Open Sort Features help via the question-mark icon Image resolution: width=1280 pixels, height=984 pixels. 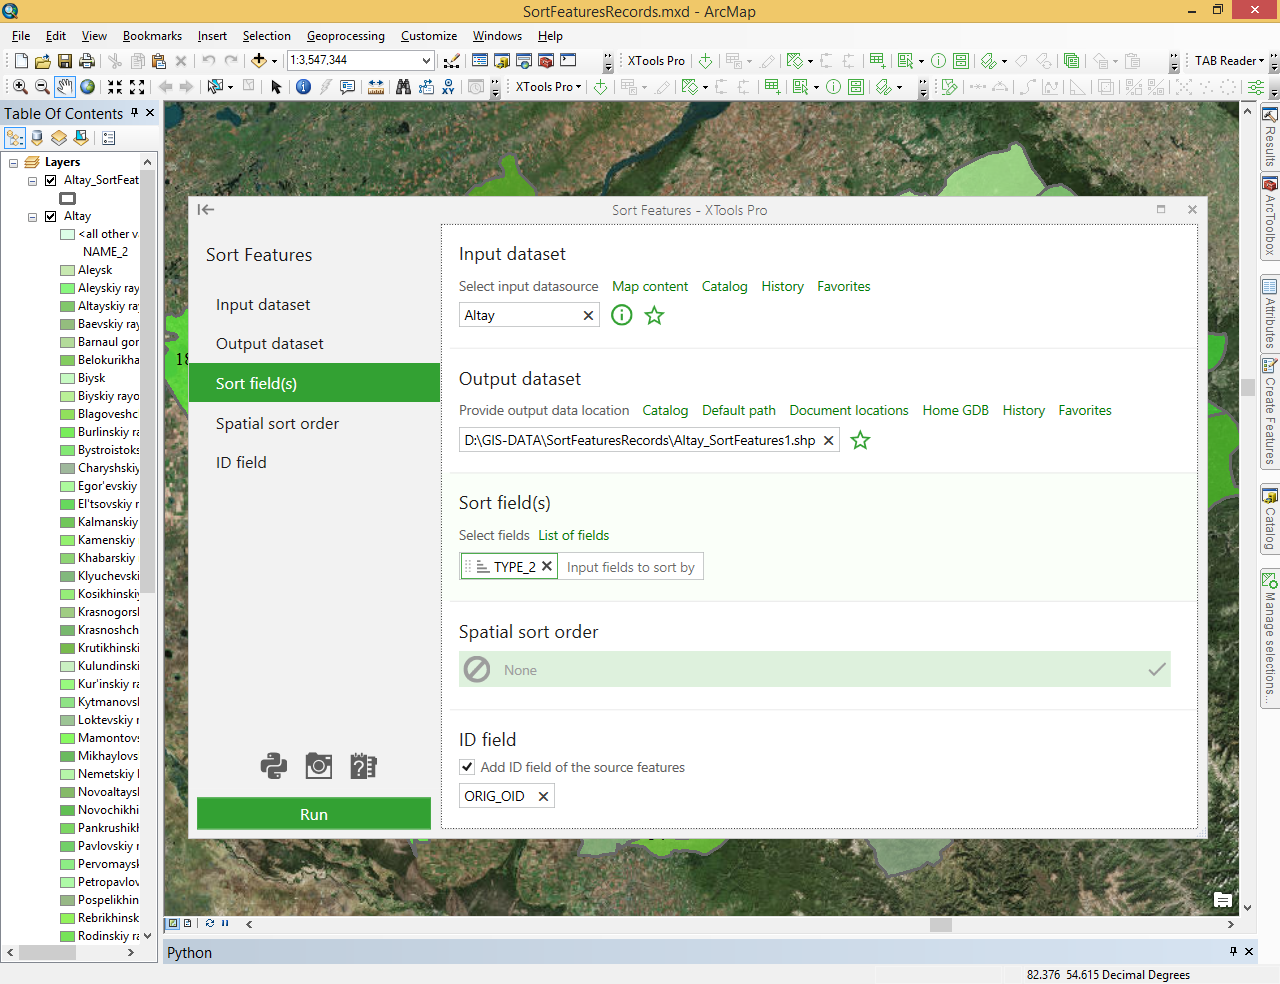[361, 765]
